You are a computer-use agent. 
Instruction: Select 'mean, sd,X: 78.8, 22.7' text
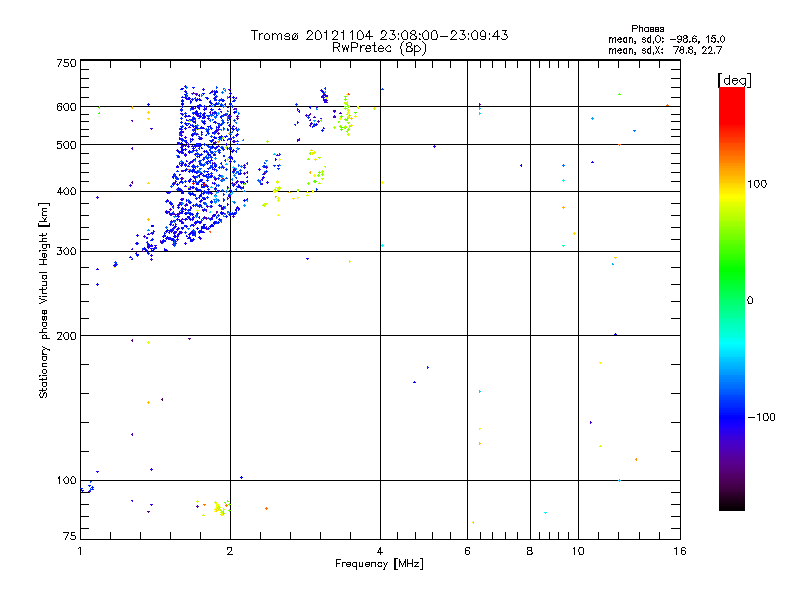coord(665,50)
